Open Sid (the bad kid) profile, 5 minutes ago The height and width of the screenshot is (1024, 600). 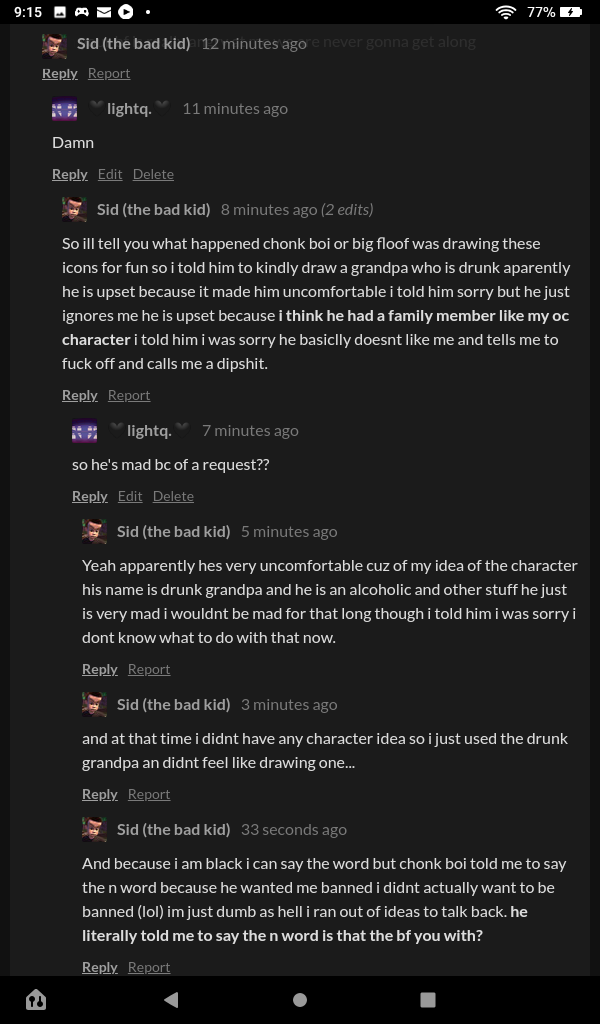click(x=173, y=531)
